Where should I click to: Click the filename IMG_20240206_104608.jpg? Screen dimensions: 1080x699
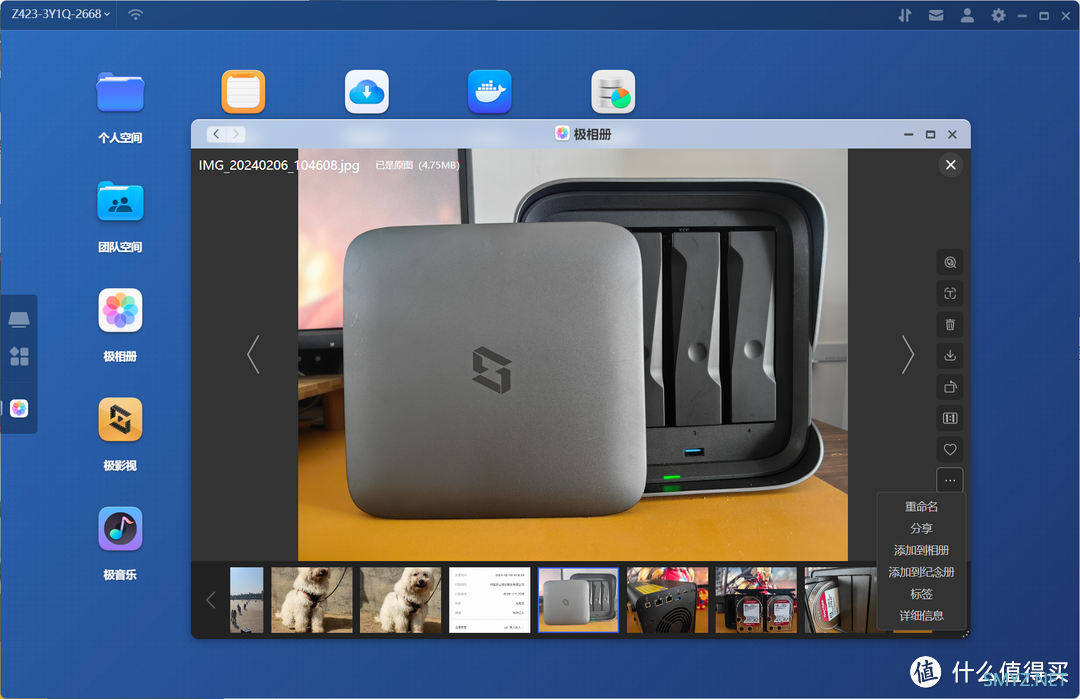279,165
